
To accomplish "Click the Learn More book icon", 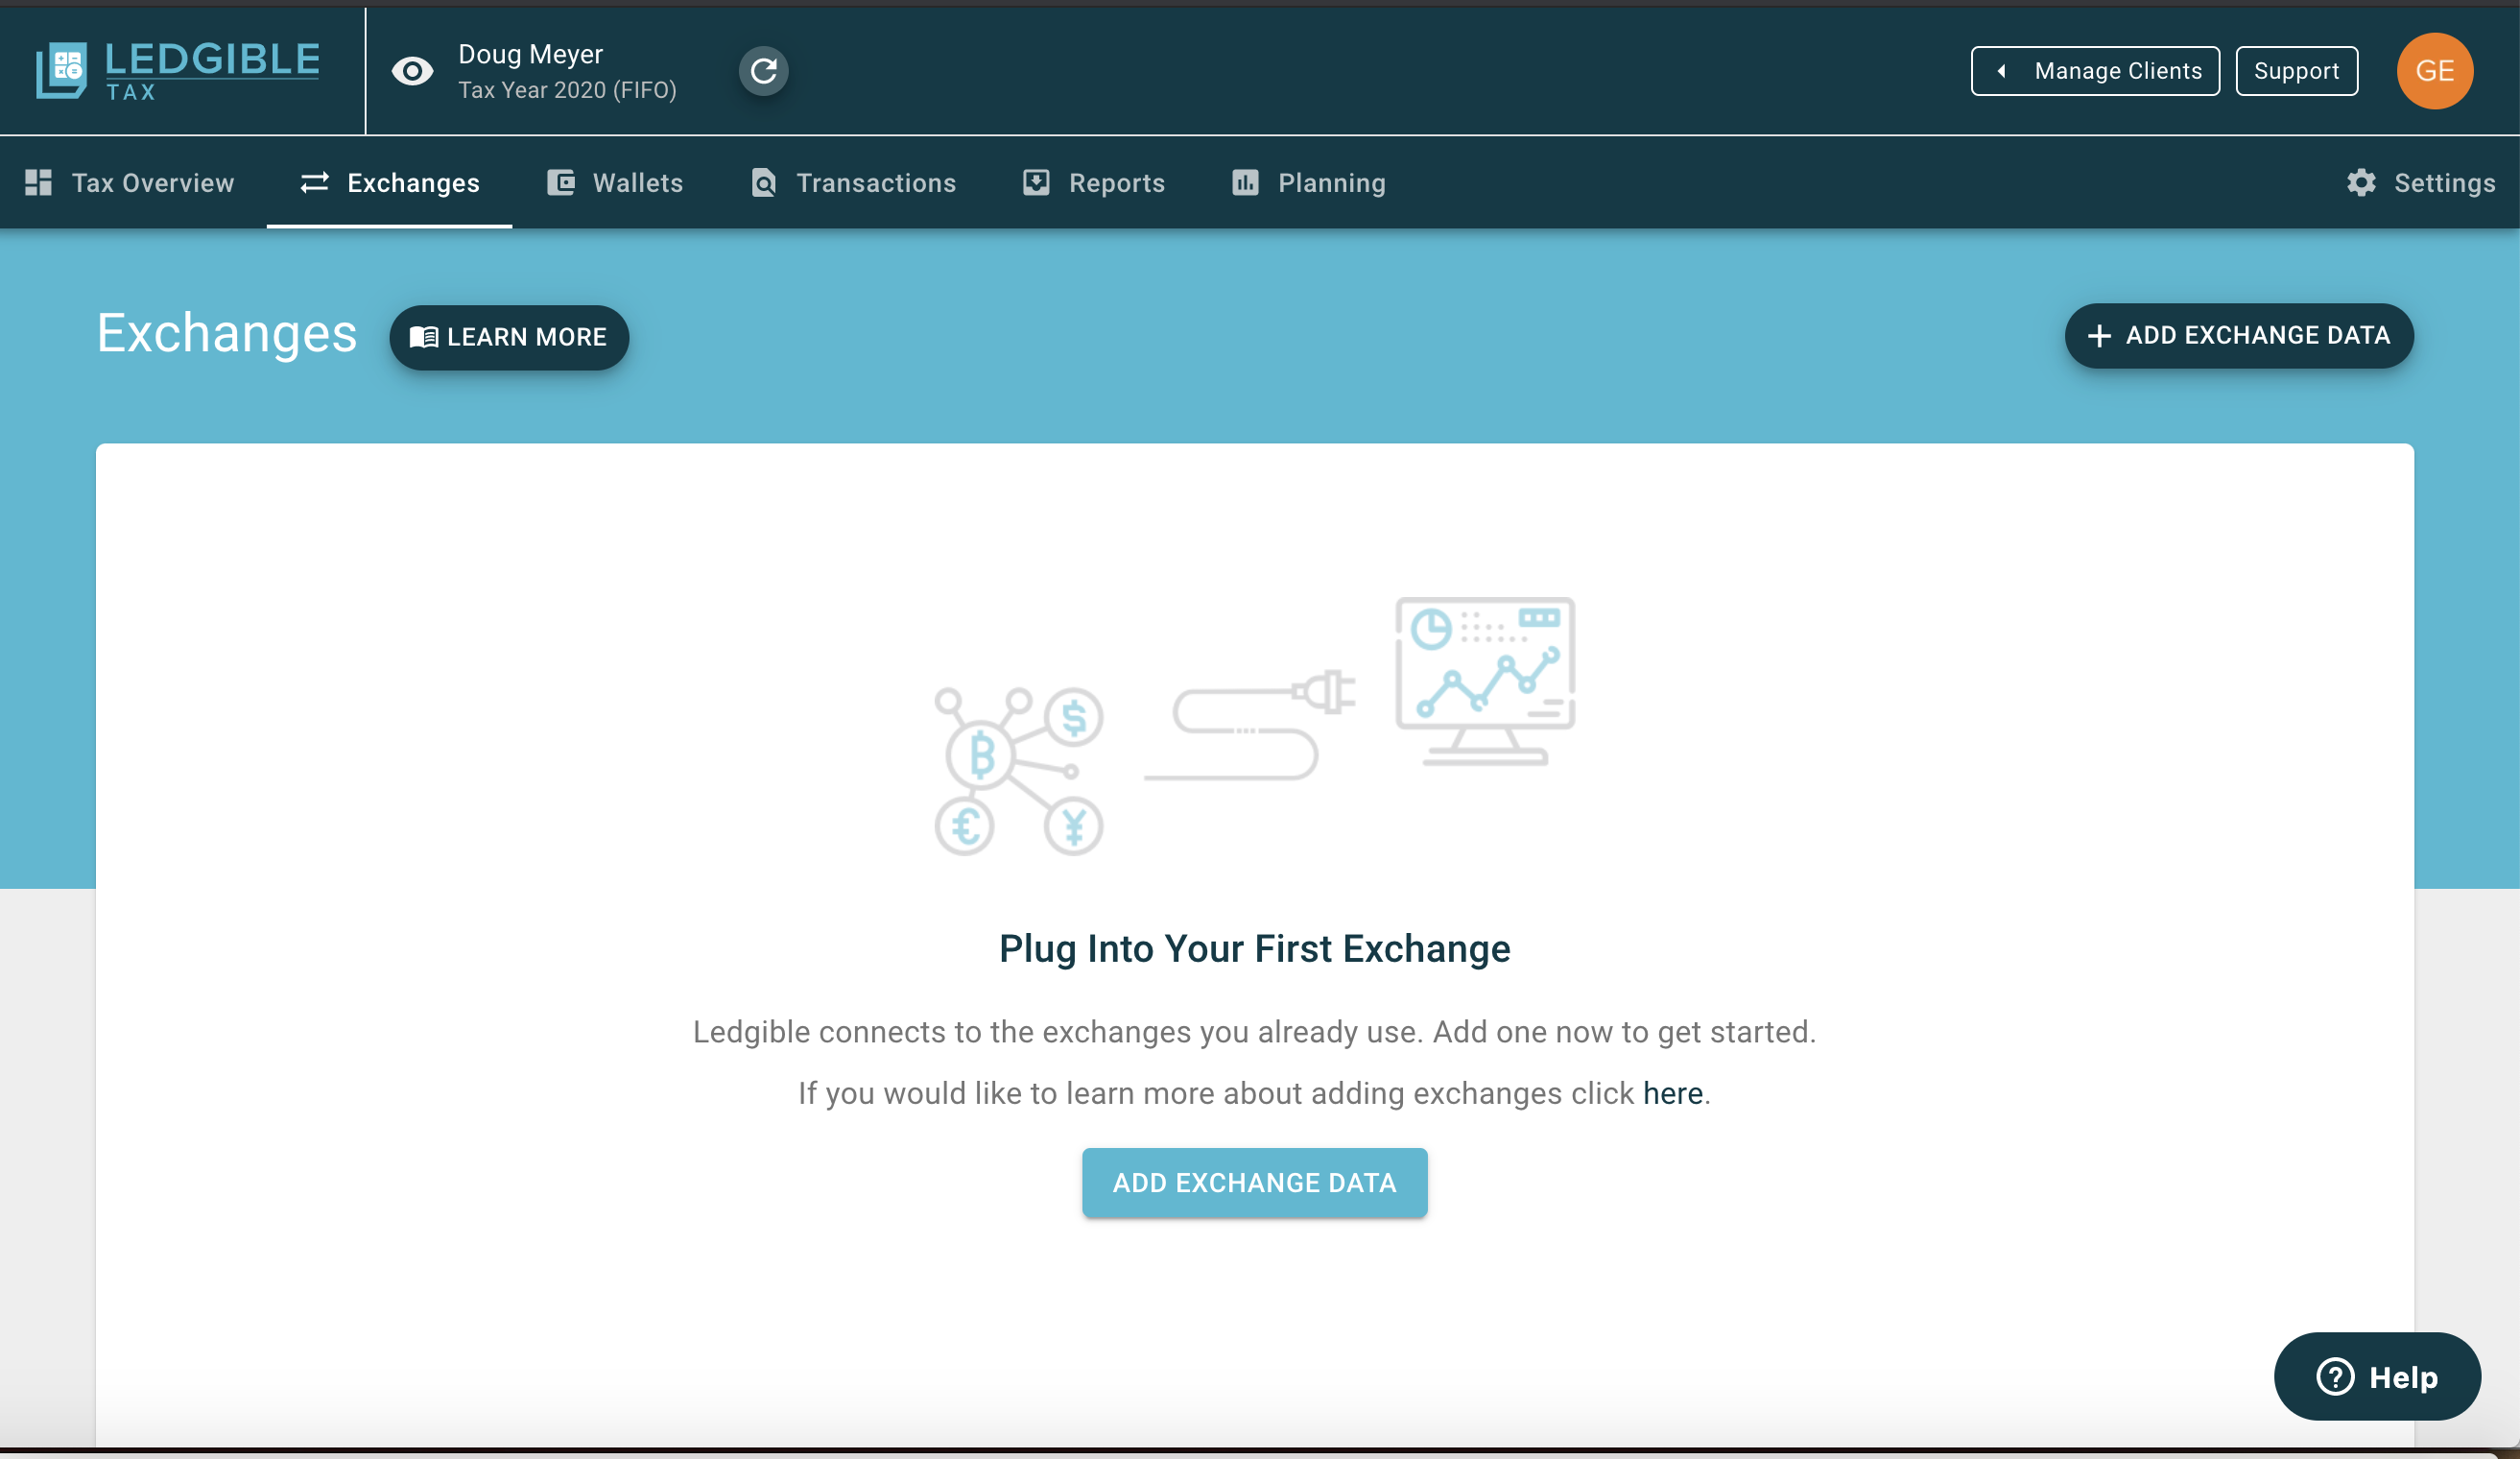I will (424, 337).
